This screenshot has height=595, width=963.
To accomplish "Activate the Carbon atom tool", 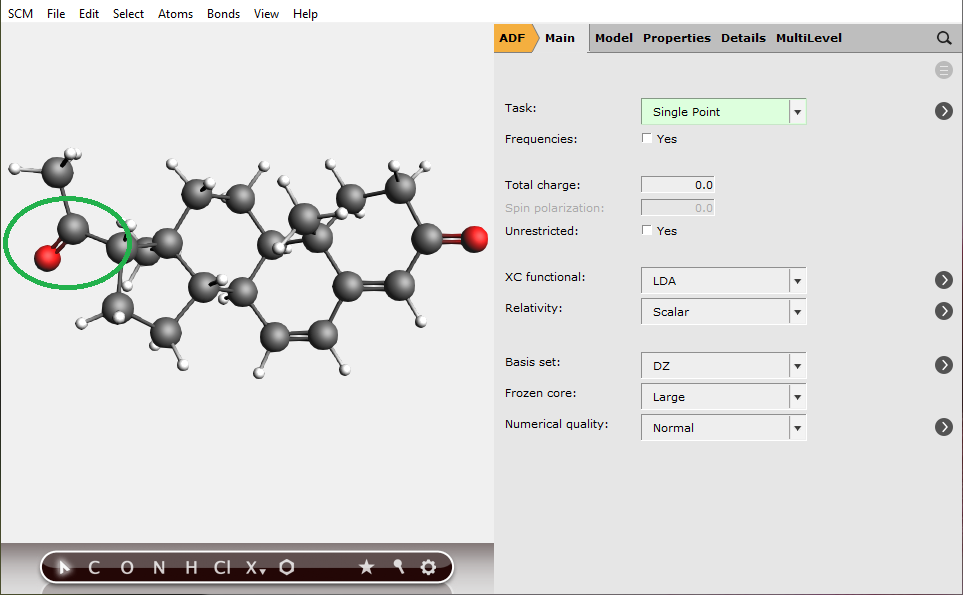I will [x=93, y=567].
